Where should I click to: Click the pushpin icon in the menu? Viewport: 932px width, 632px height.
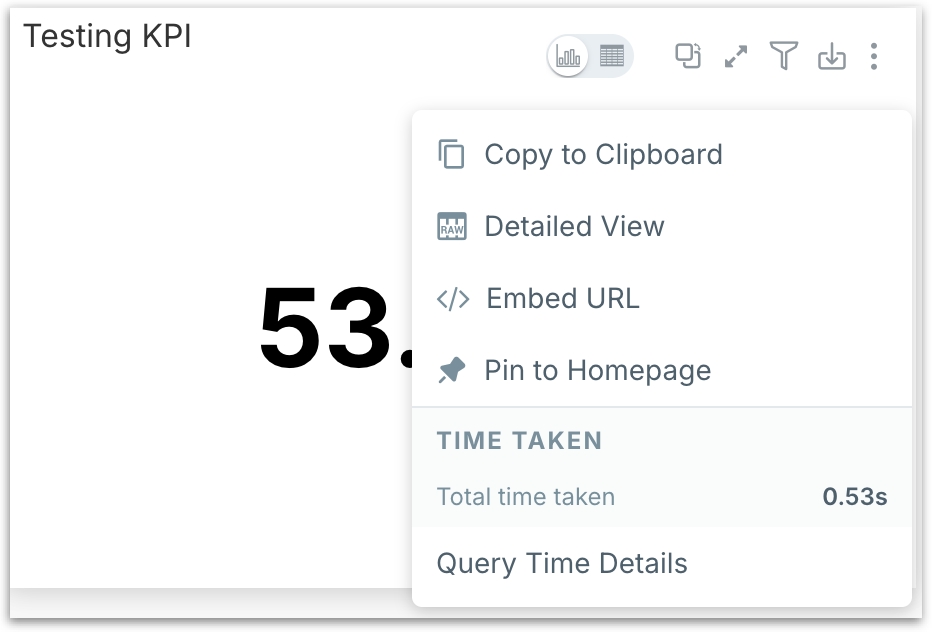(x=452, y=371)
